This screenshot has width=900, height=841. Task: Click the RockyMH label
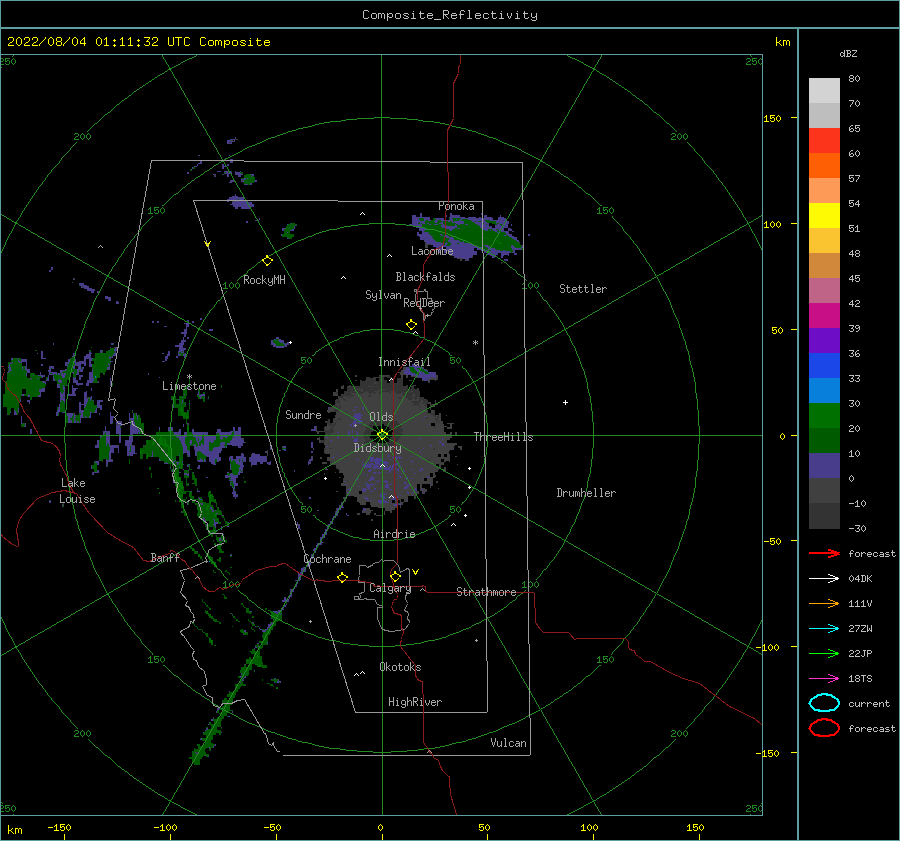tap(264, 280)
